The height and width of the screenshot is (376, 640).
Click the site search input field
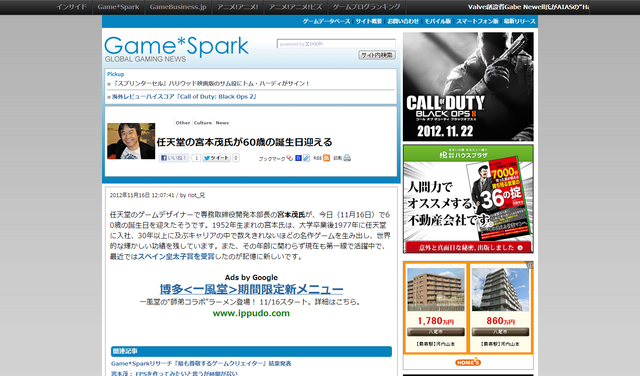coord(336,44)
